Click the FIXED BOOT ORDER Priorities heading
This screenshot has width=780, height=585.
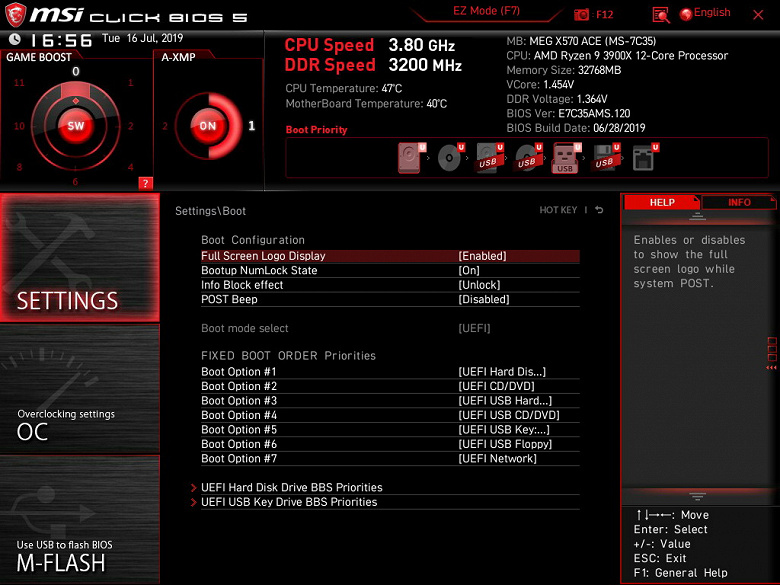point(288,356)
